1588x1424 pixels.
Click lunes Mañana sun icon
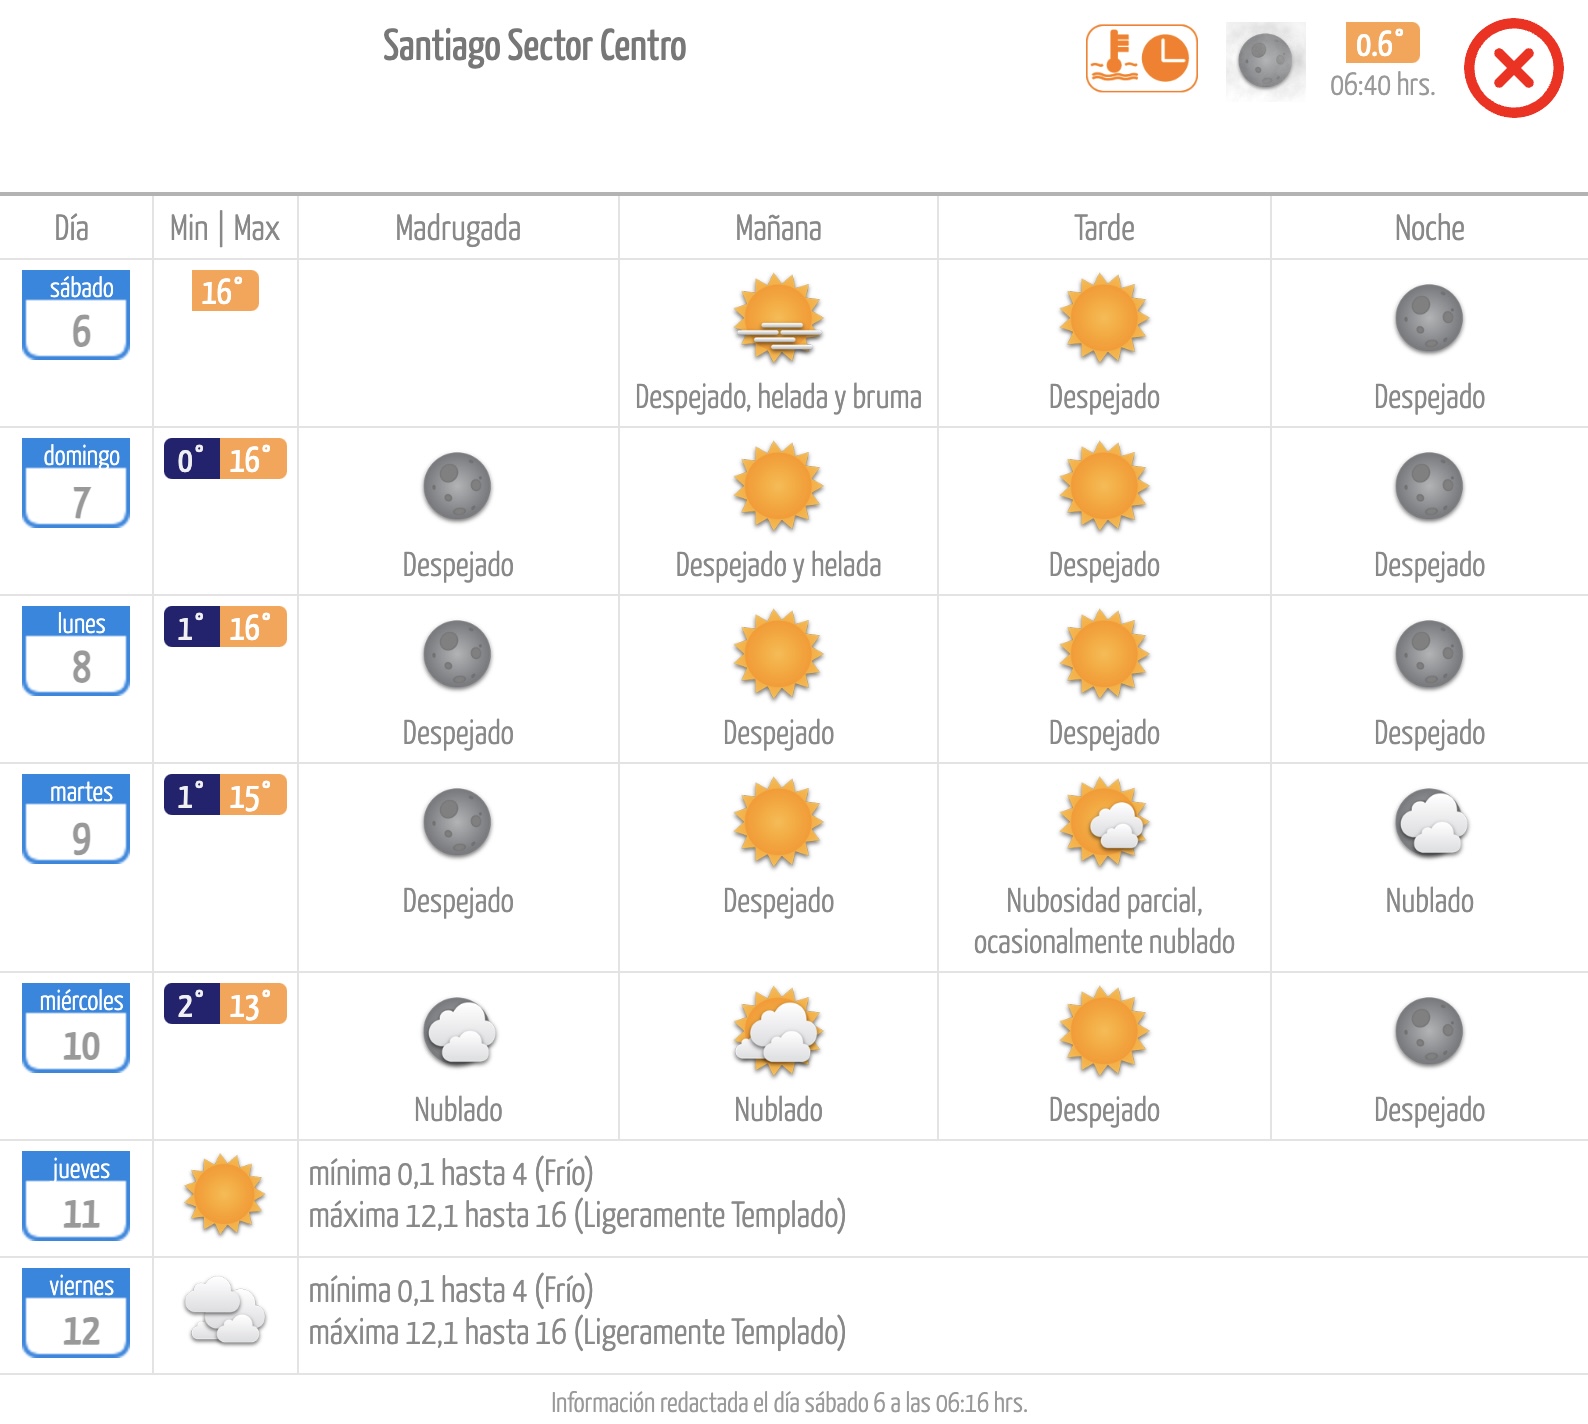coord(778,655)
